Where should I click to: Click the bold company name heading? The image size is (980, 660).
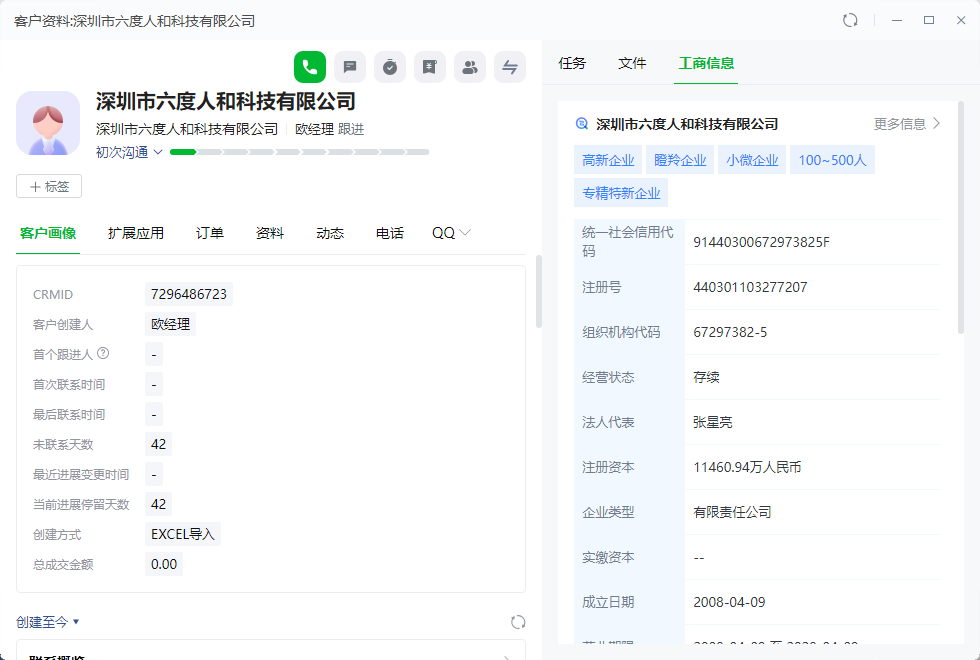pyautogui.click(x=226, y=101)
